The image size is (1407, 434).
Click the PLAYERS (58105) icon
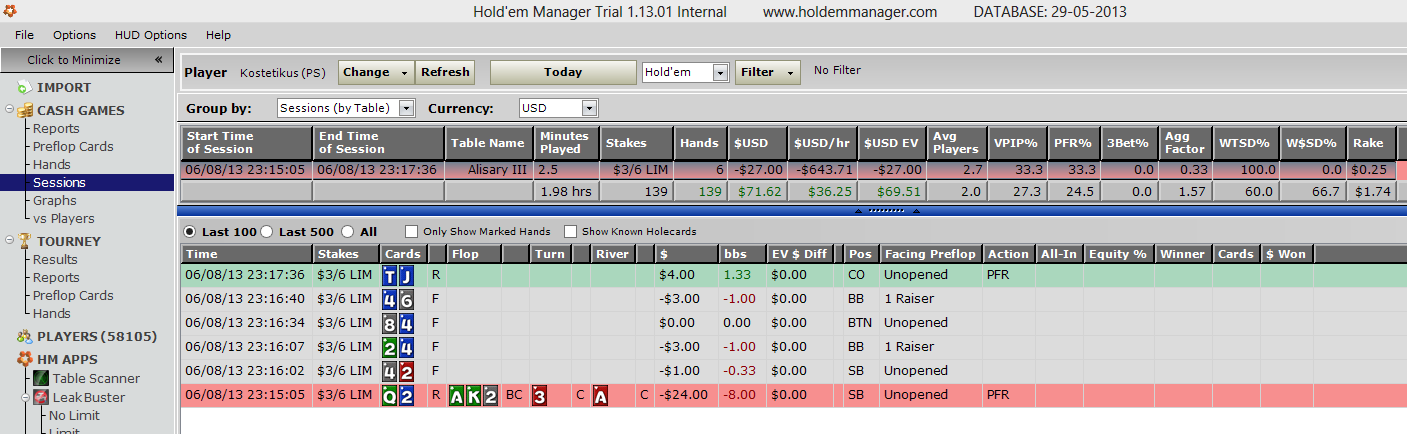point(24,337)
